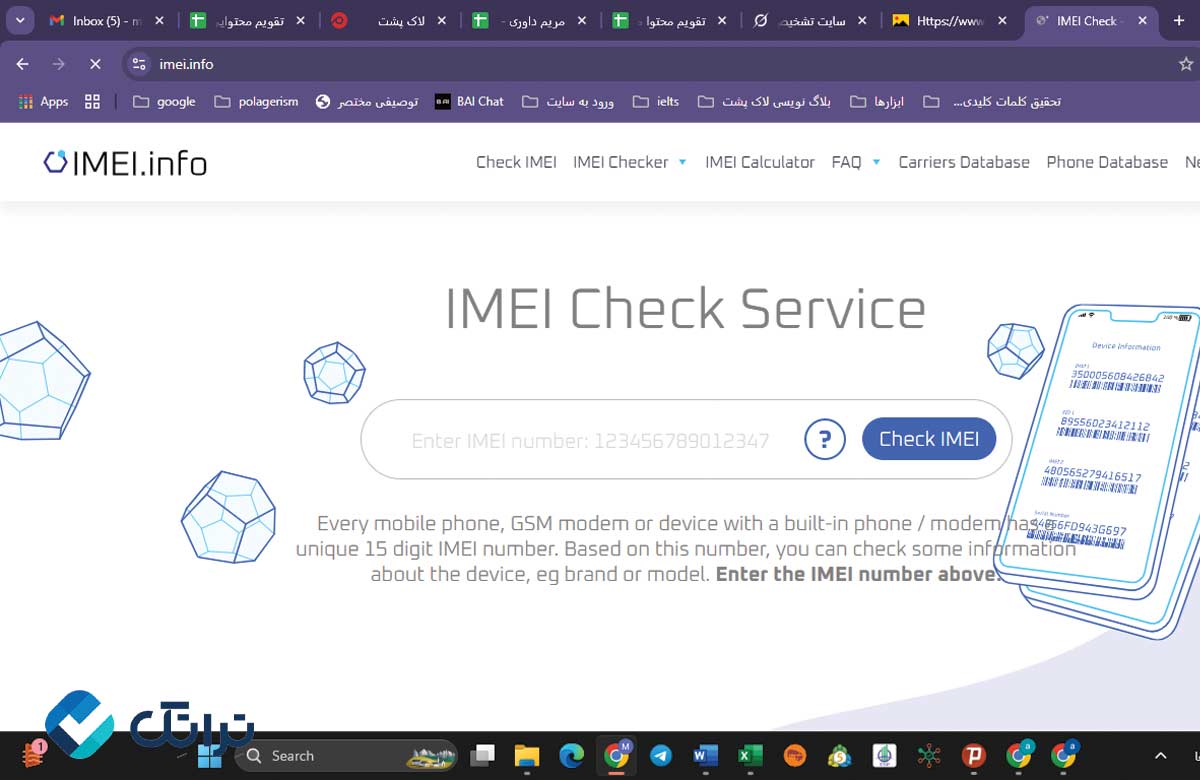This screenshot has height=780, width=1200.
Task: View site information for imei.info
Action: point(139,64)
